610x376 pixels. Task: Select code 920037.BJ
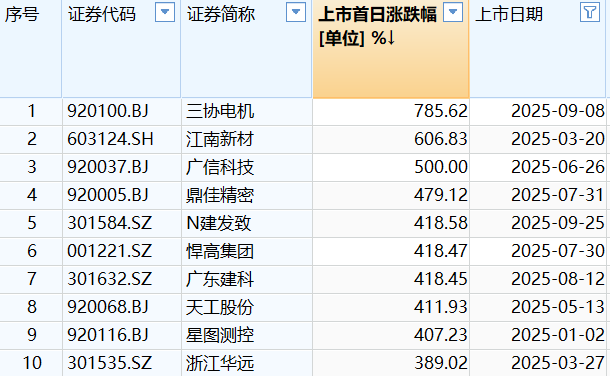click(108, 167)
